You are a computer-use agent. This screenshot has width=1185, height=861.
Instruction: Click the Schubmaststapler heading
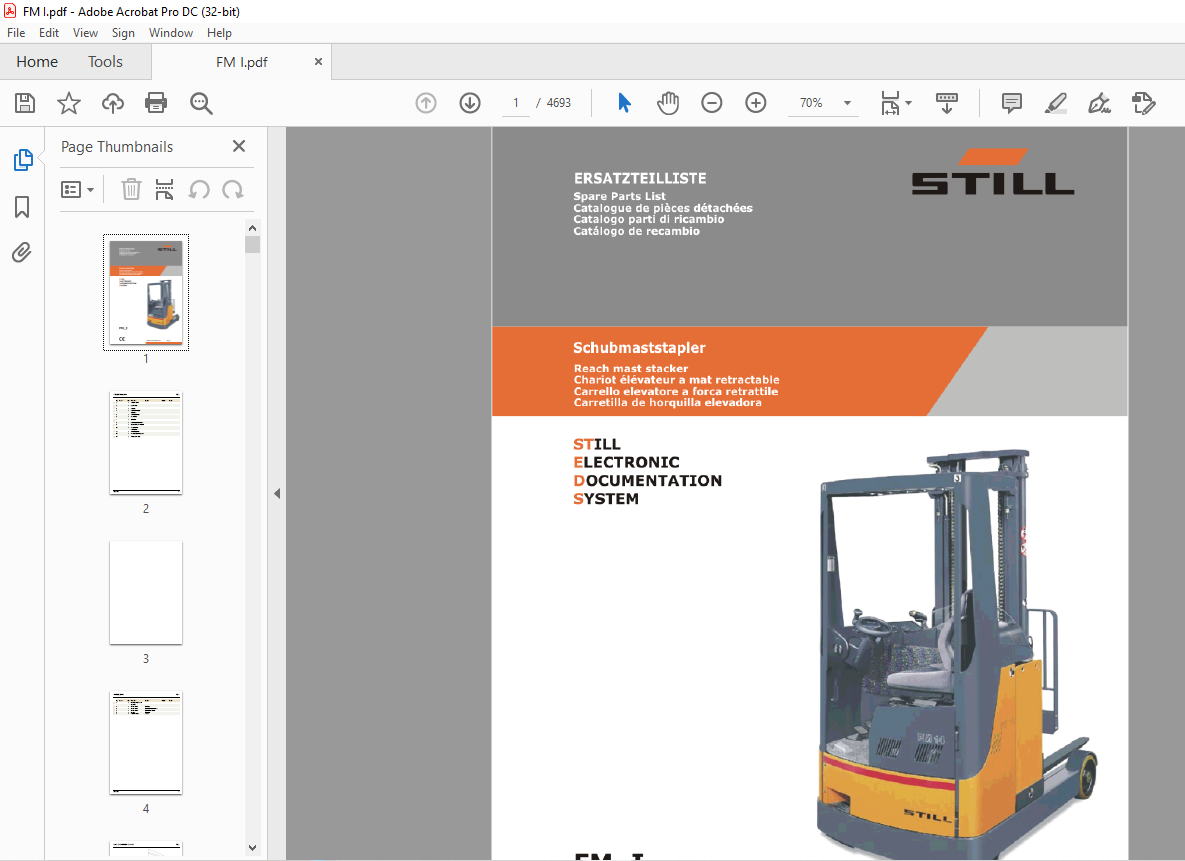(639, 348)
